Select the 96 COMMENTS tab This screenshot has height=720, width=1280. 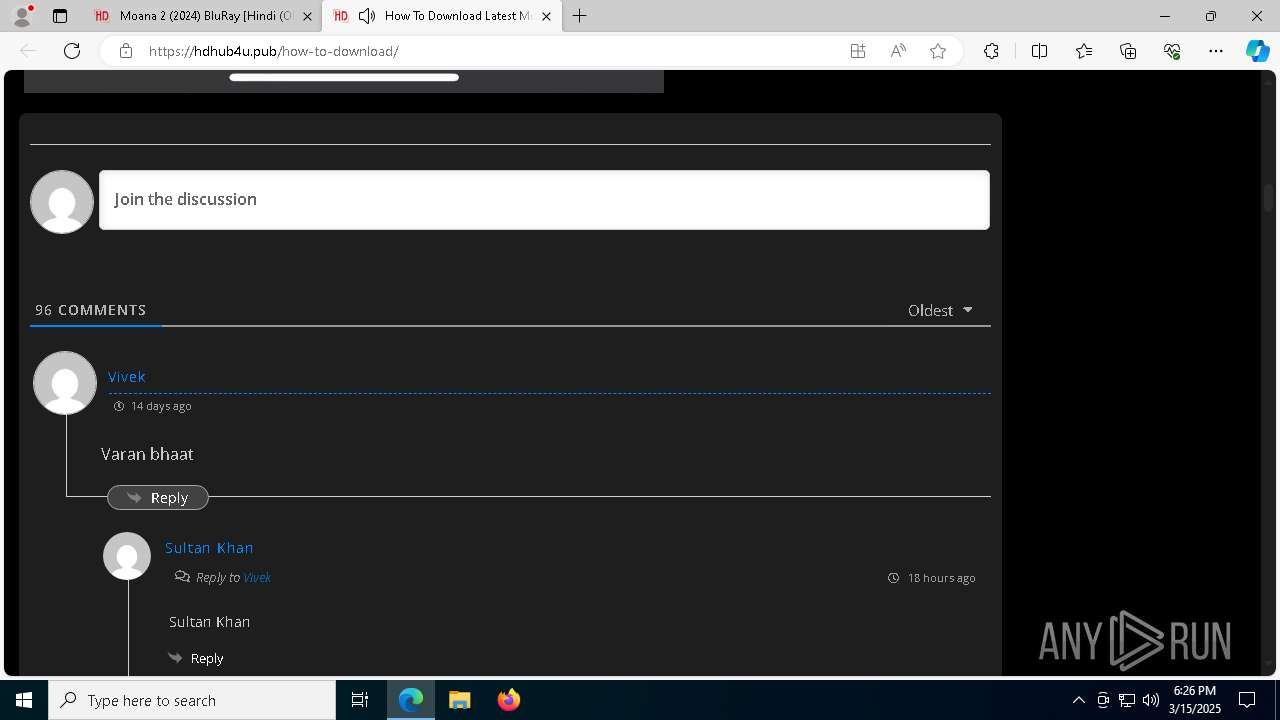point(91,310)
